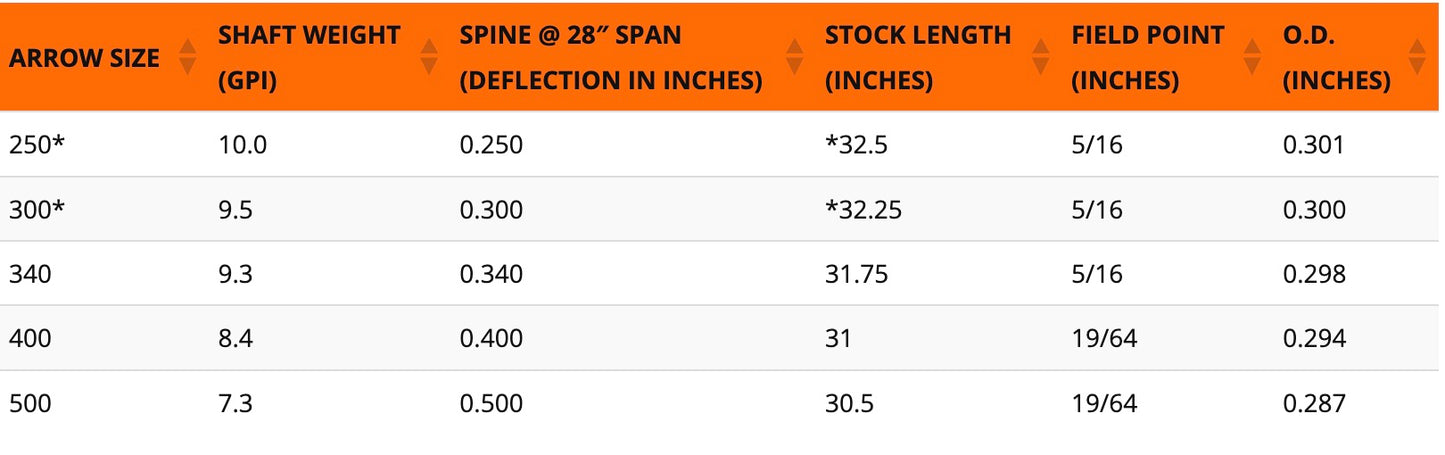
Task: Click the ARROW SIZE column header
Action: [84, 58]
